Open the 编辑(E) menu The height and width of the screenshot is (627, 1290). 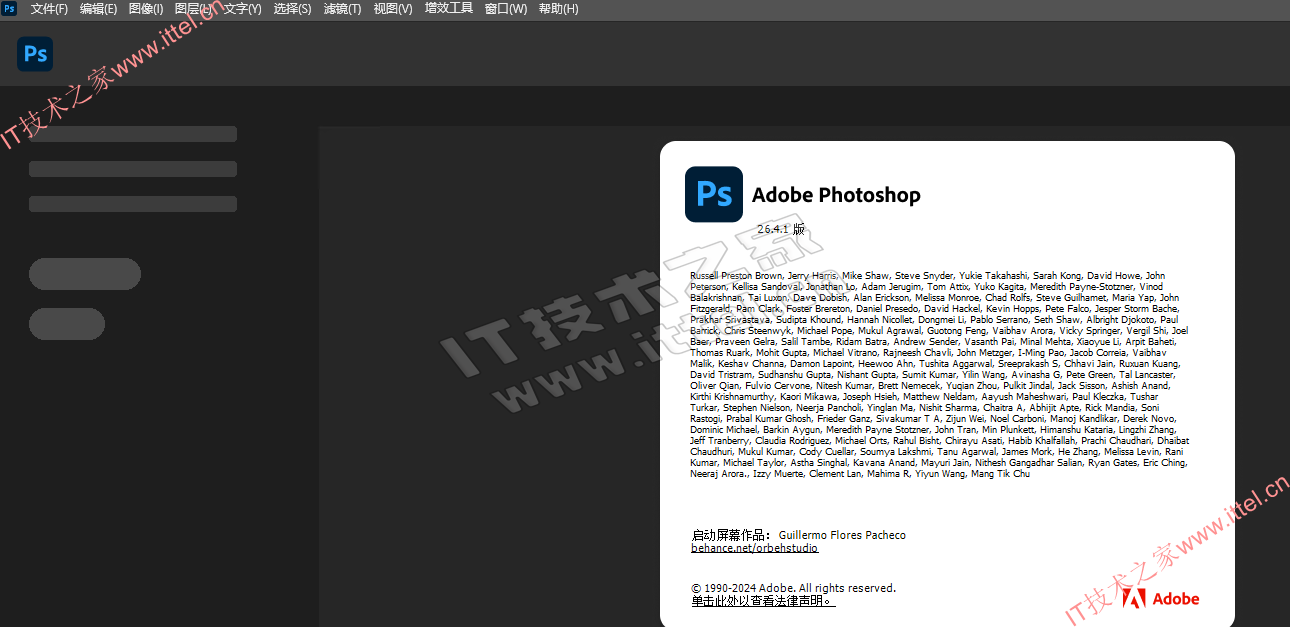[x=98, y=9]
